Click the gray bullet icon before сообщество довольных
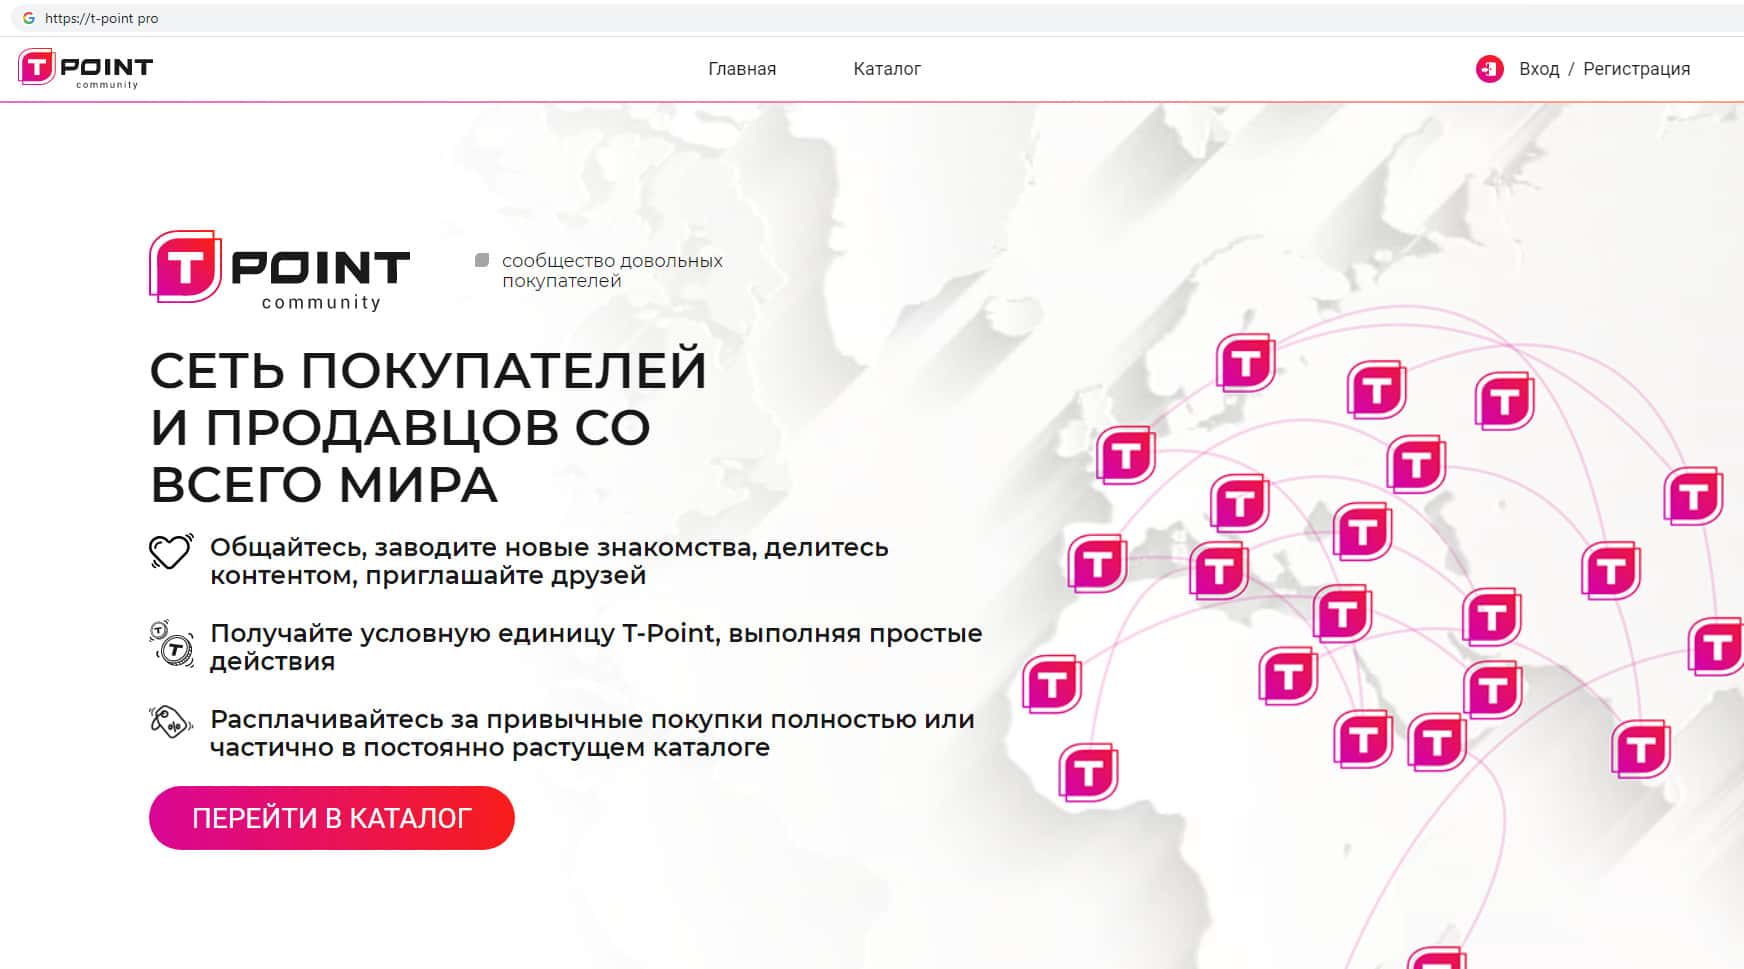The image size is (1744, 969). [482, 261]
